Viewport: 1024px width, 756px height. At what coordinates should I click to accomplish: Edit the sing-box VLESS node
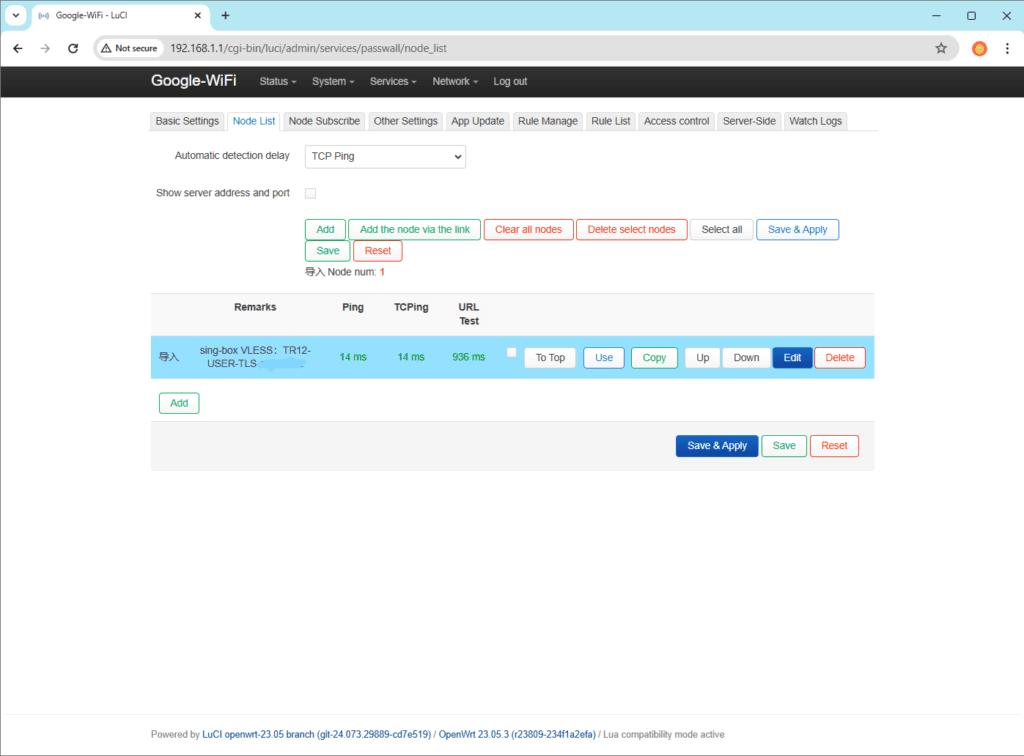(x=792, y=358)
